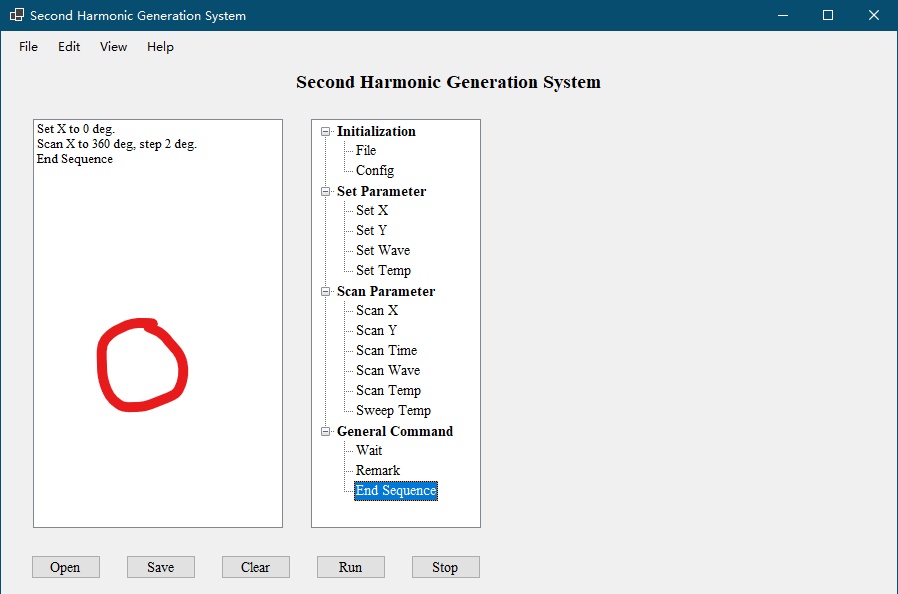Screen dimensions: 898x594
Task: Select the Remark command item
Action: click(x=378, y=471)
